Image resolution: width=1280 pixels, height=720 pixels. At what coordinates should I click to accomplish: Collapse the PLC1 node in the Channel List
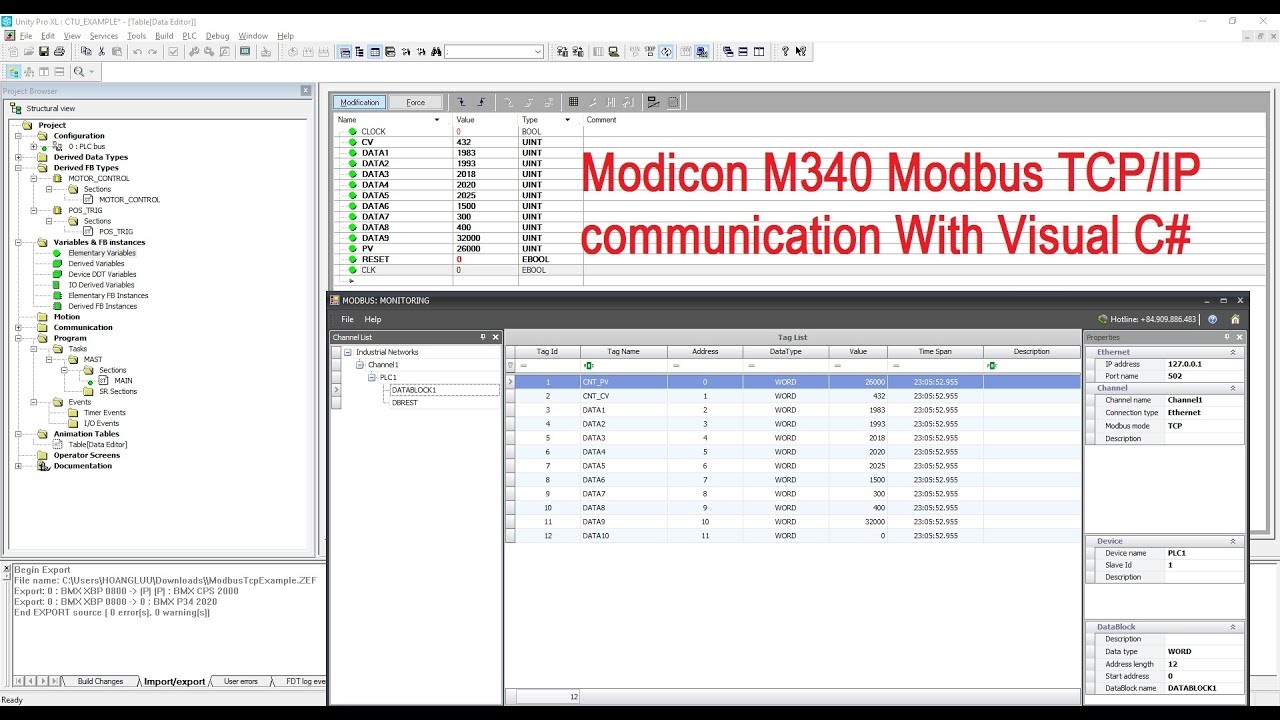pyautogui.click(x=371, y=377)
